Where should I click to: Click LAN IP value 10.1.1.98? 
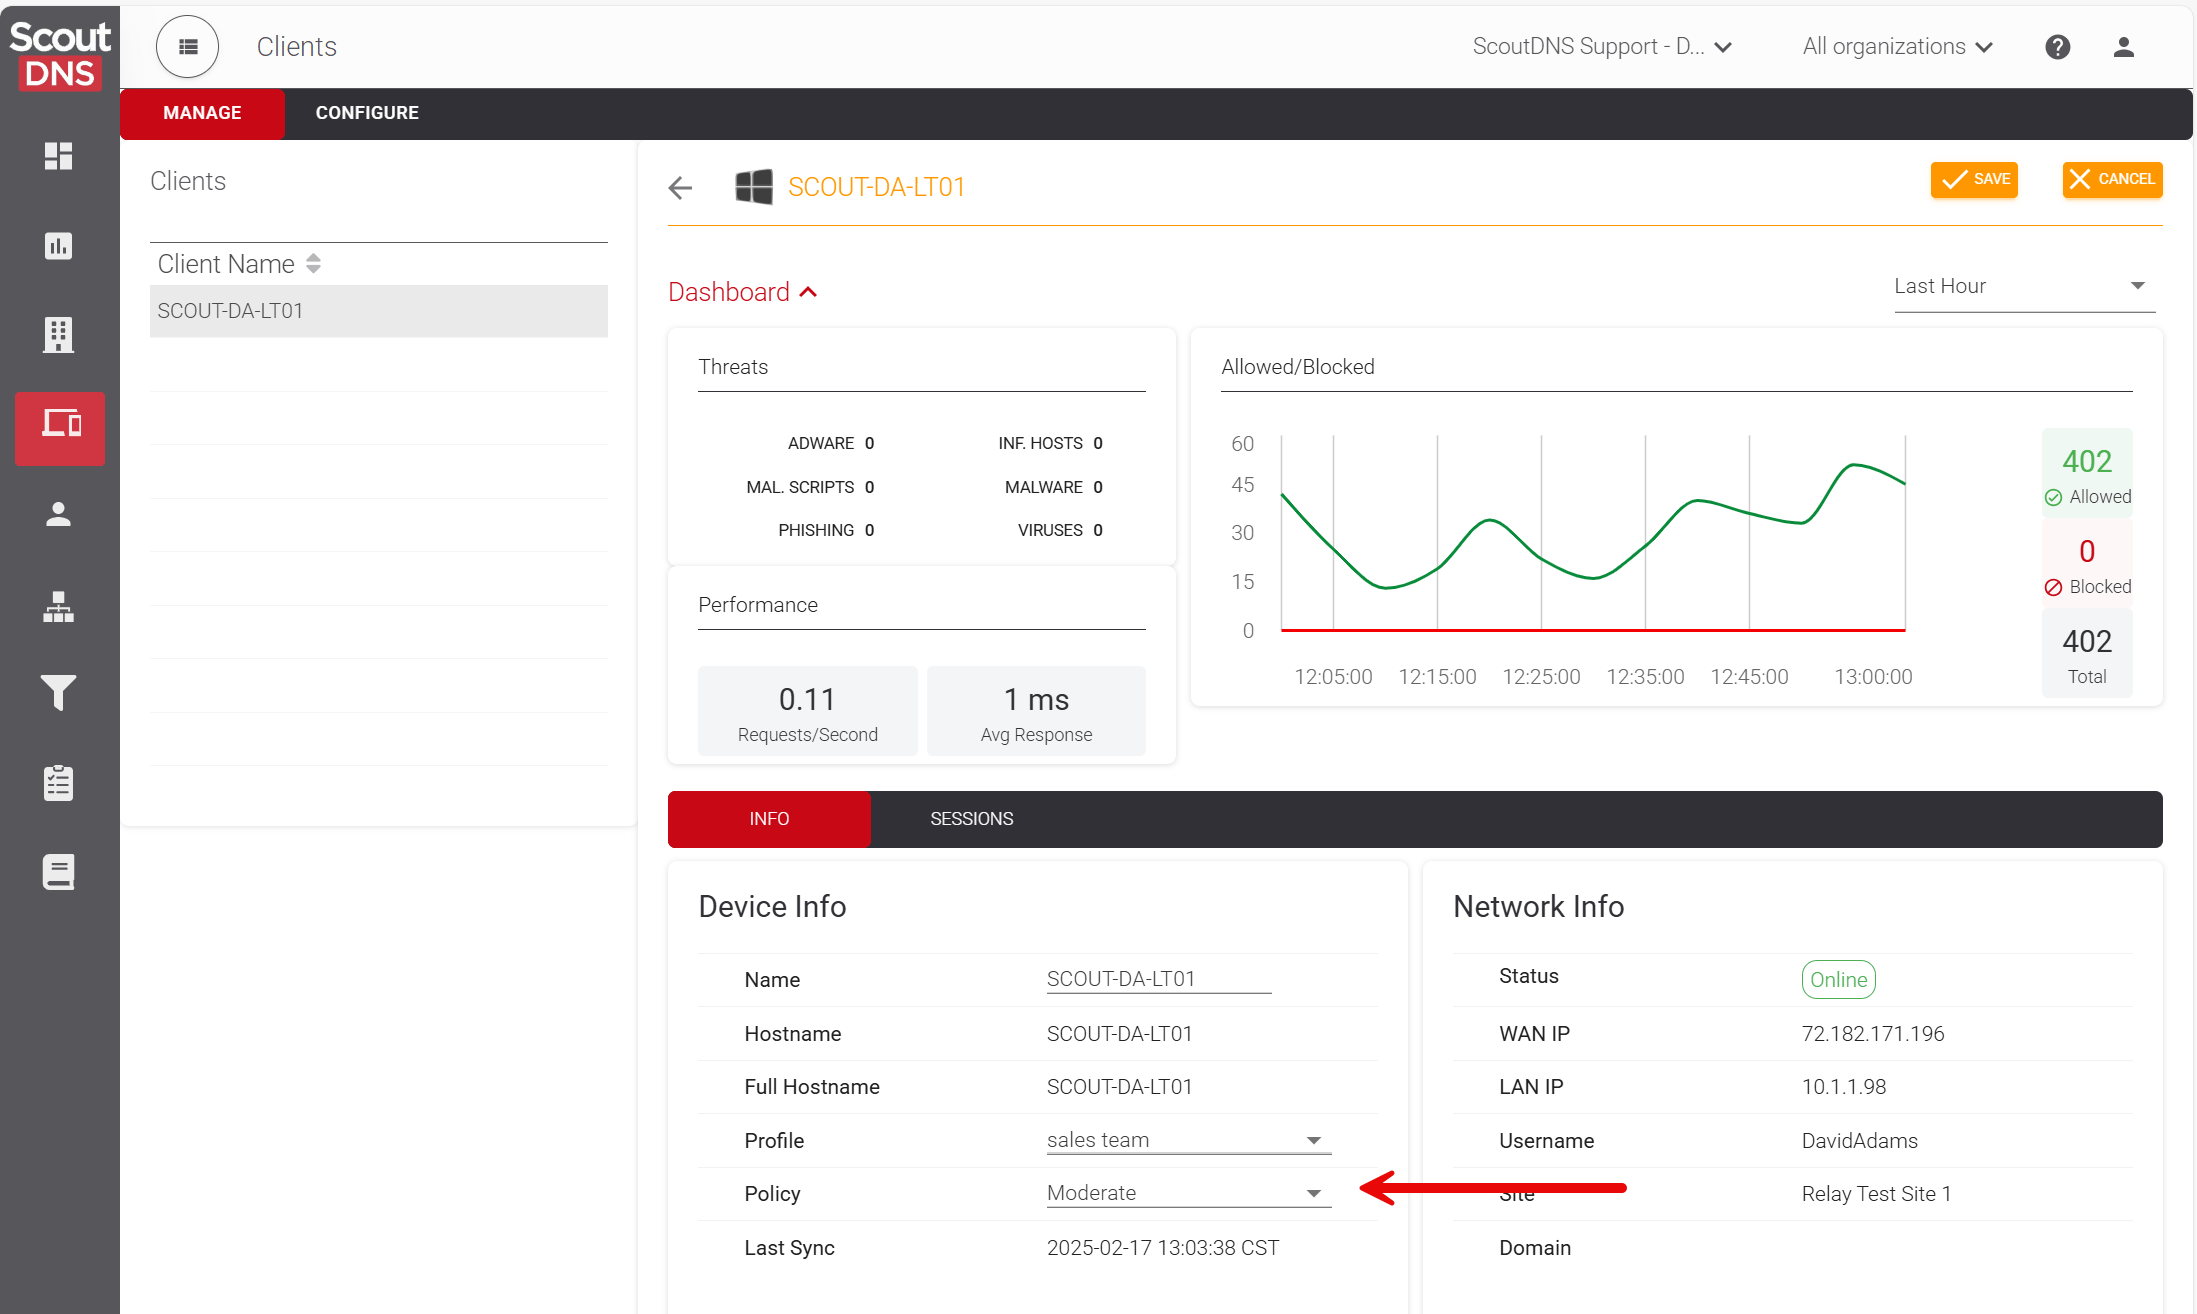(1844, 1087)
